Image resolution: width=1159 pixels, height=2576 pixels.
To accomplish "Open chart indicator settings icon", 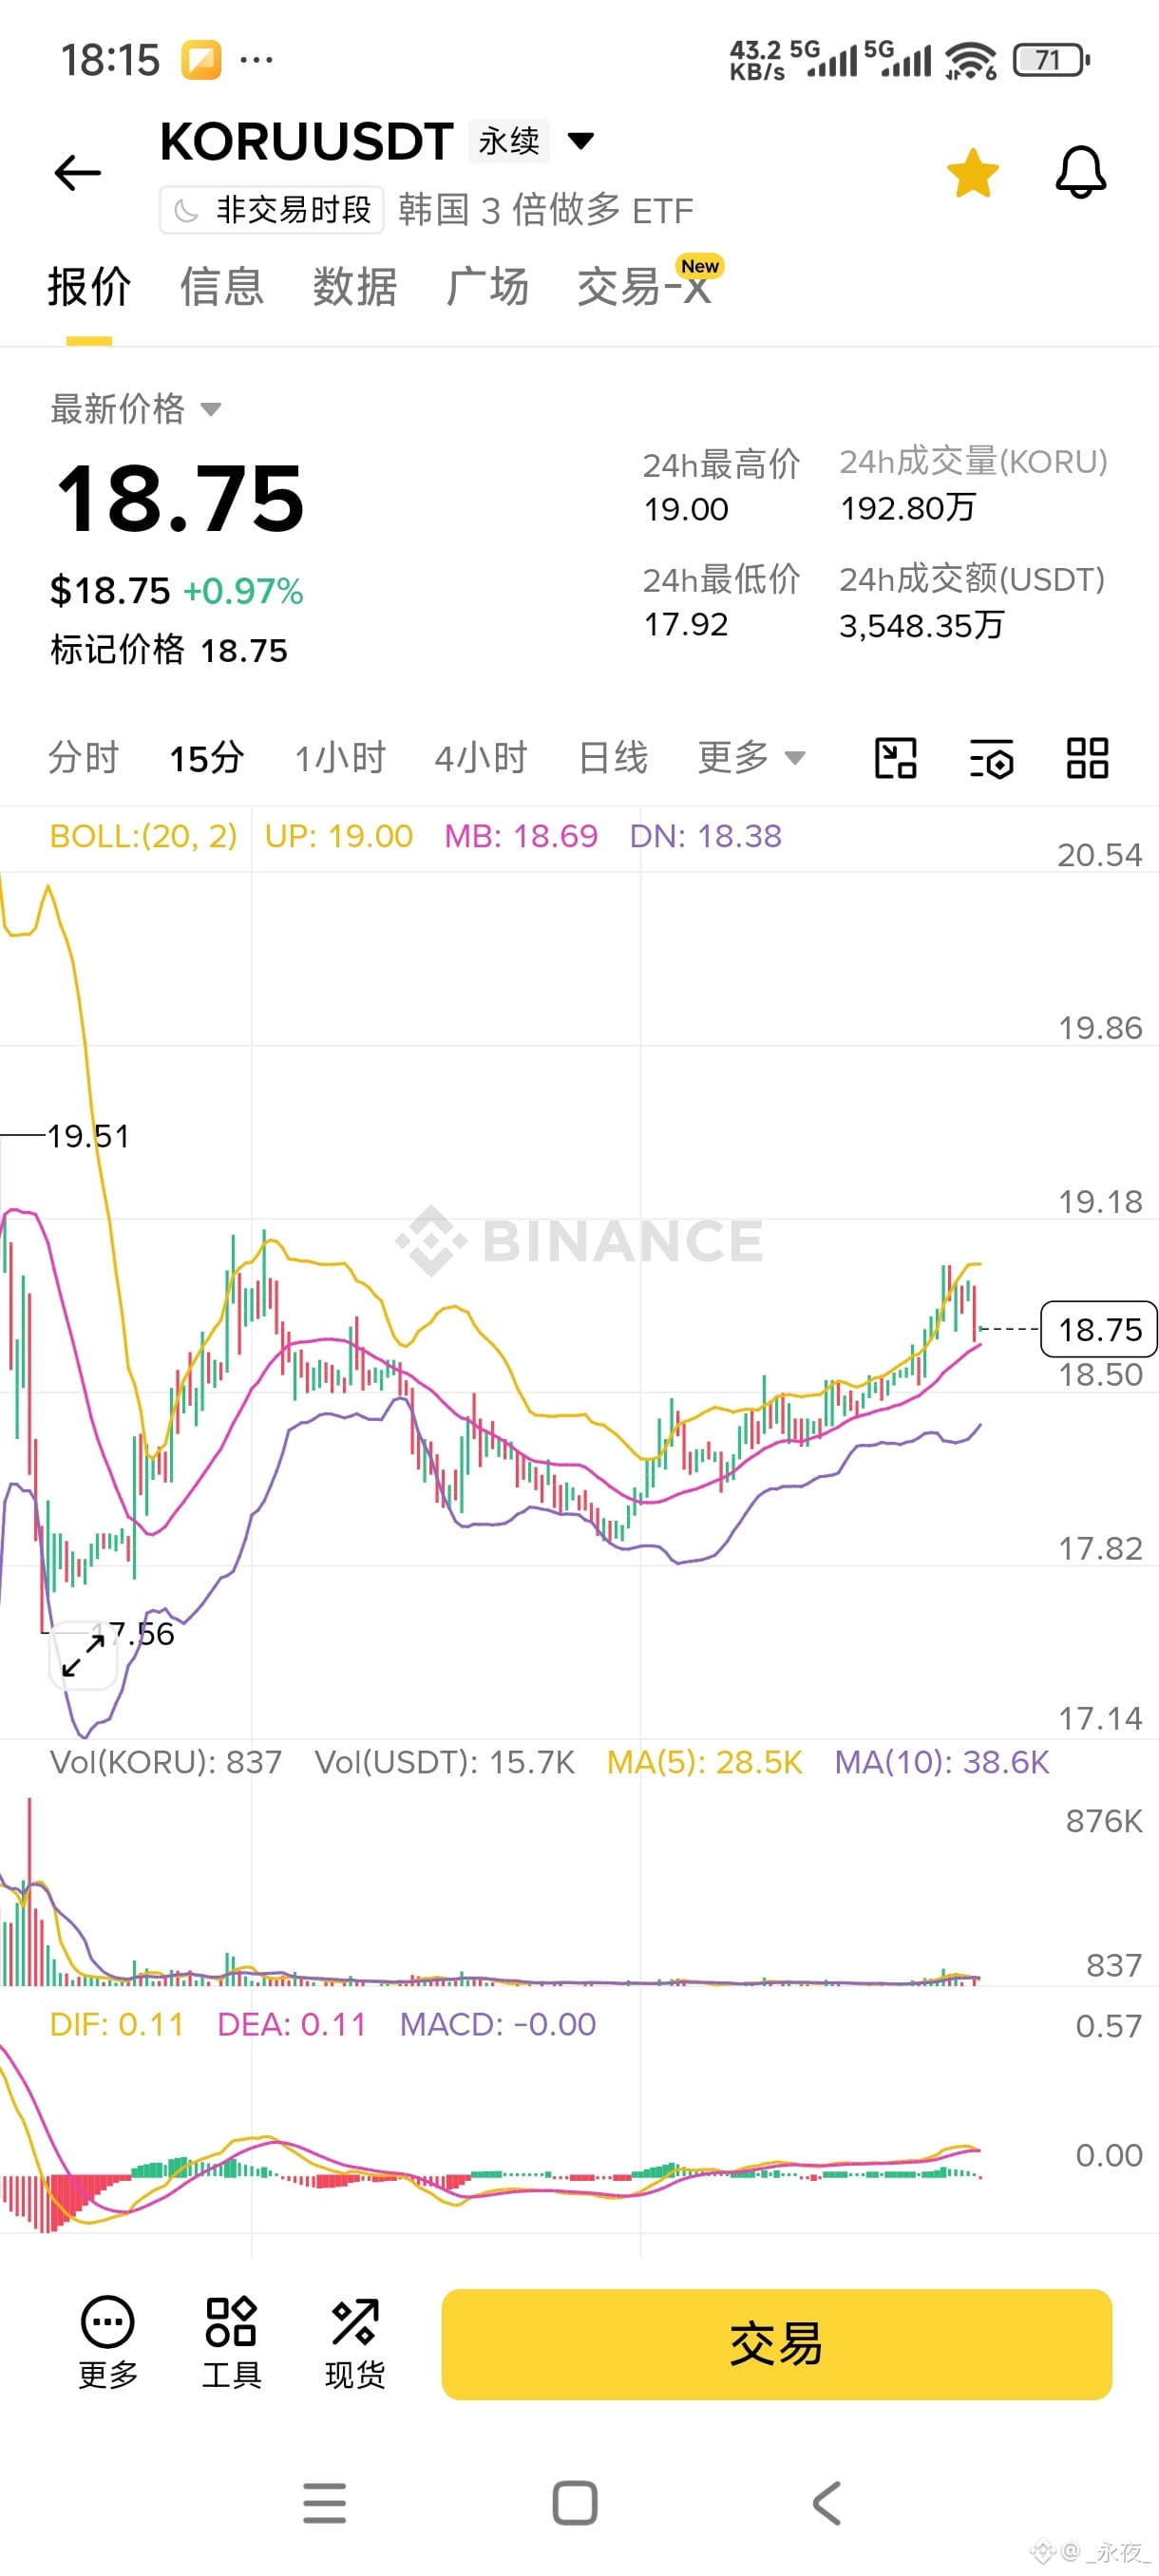I will (992, 758).
